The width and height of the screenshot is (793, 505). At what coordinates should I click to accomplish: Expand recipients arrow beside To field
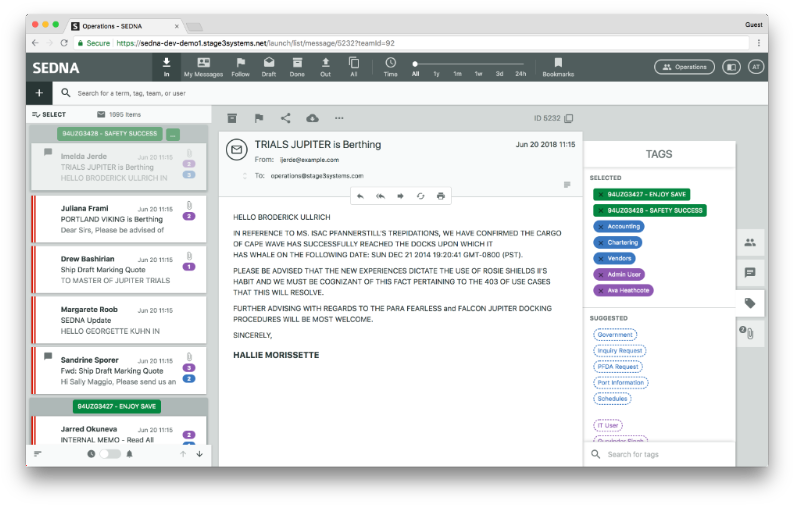click(x=245, y=176)
